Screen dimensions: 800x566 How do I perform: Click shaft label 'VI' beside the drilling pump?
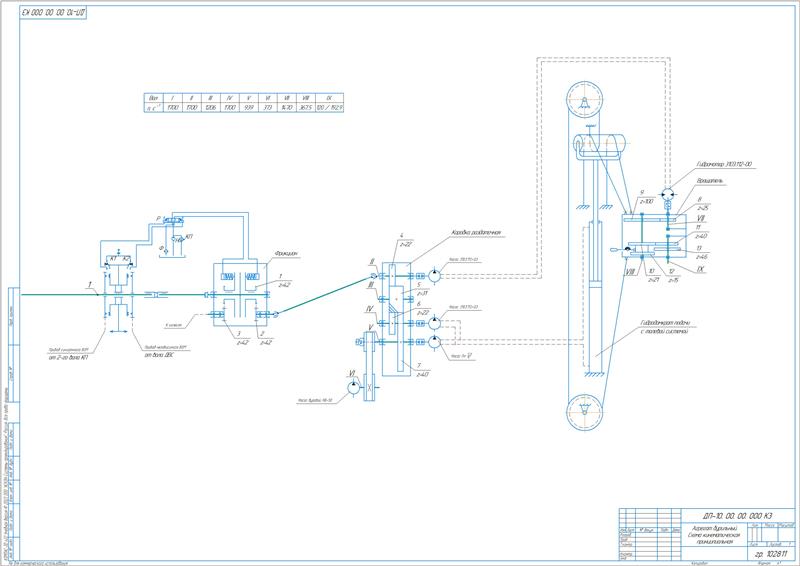point(351,374)
